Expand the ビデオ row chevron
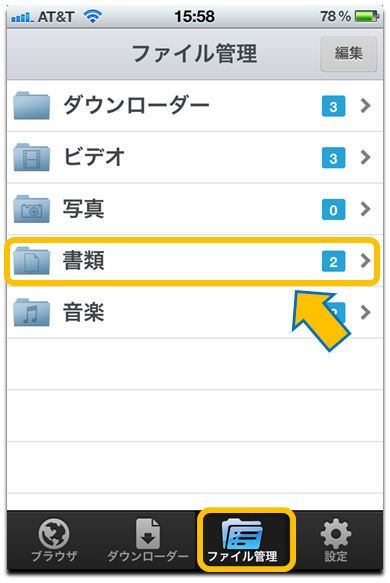This screenshot has width=390, height=583. 366,158
